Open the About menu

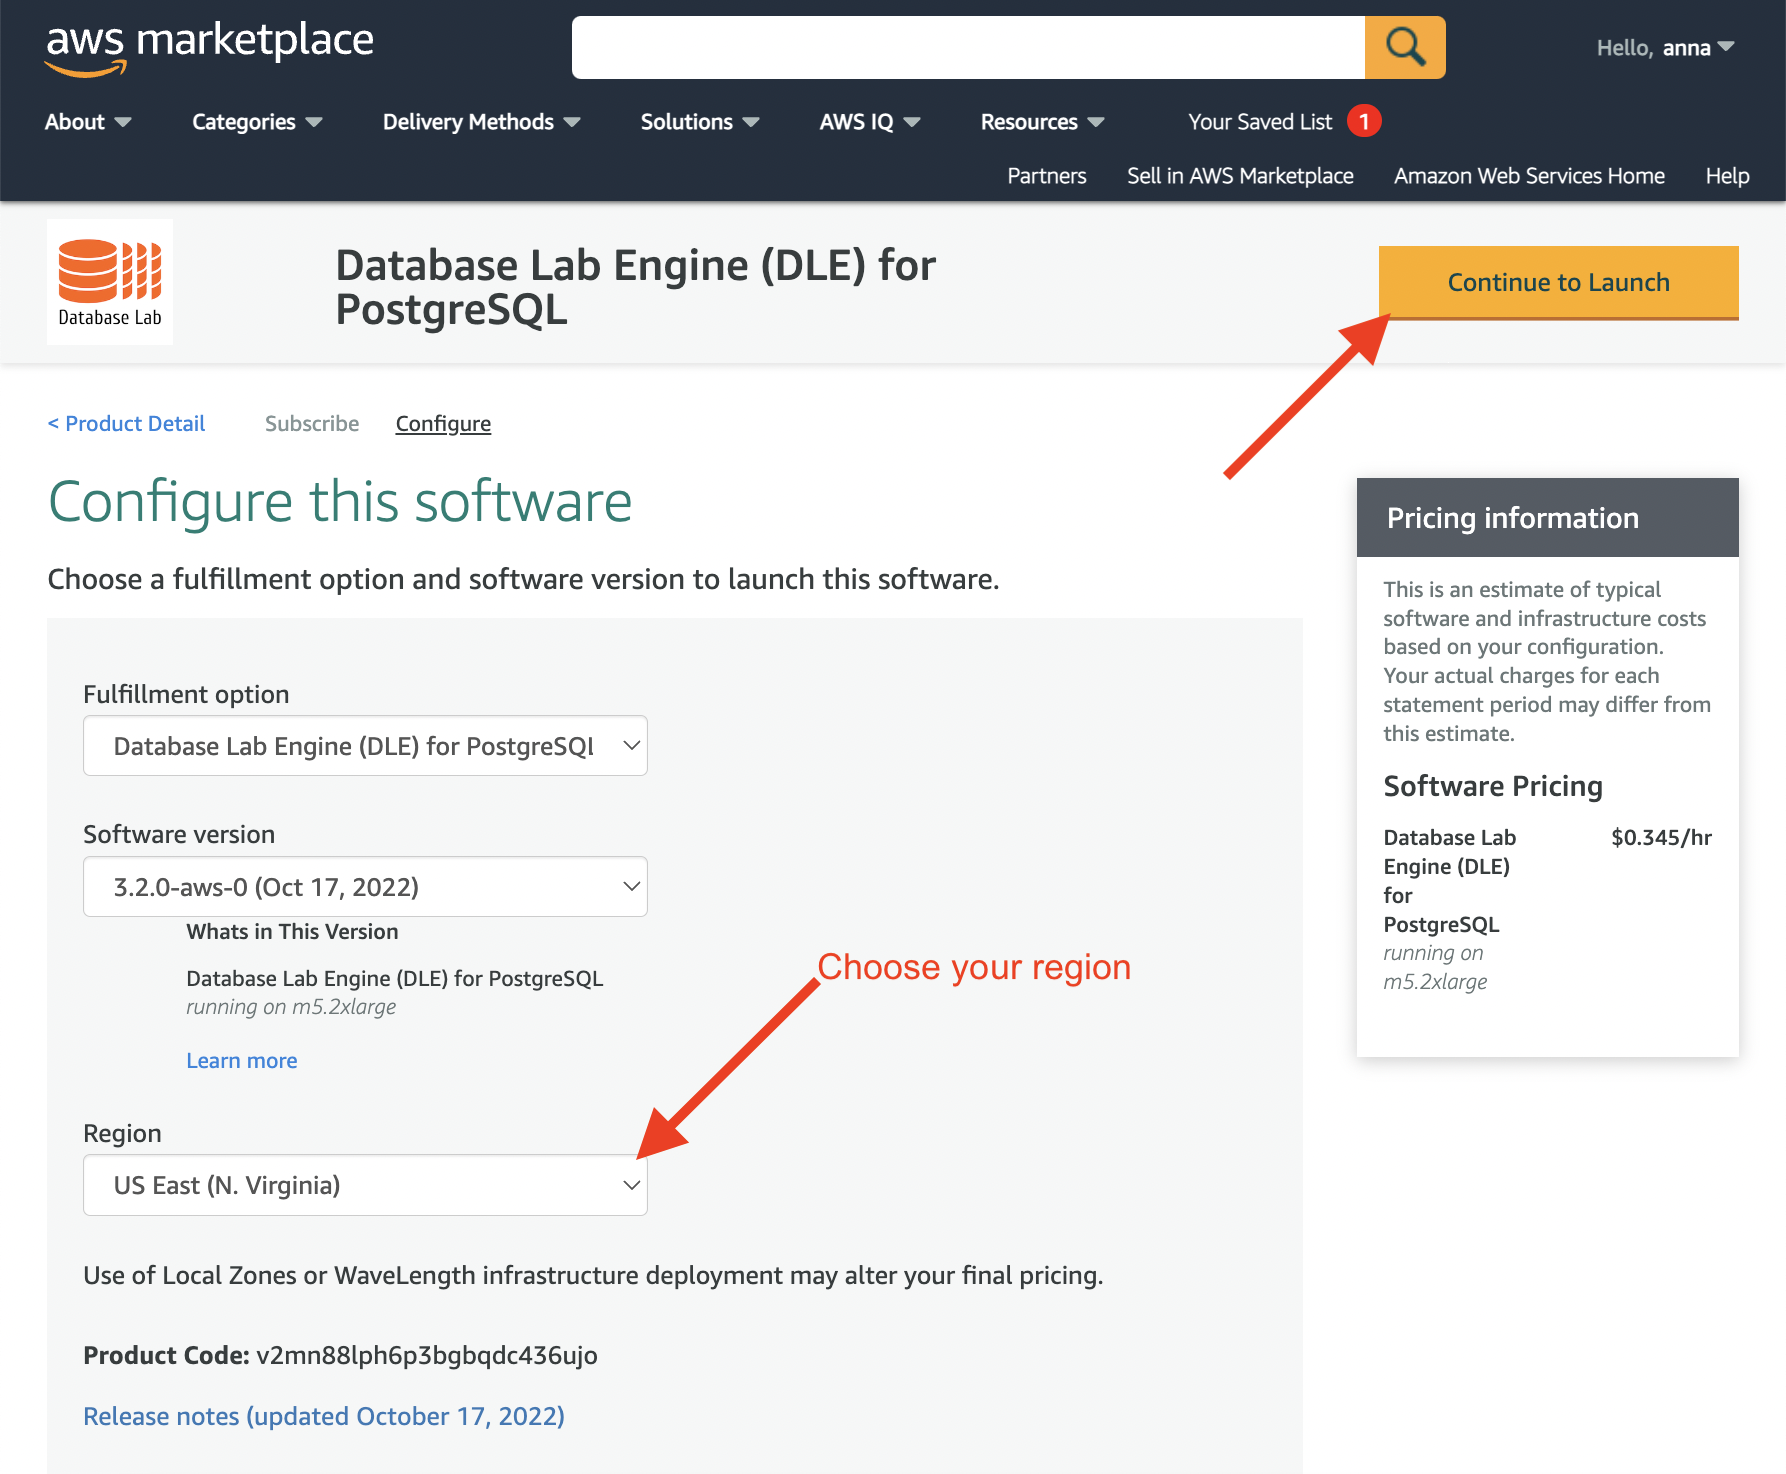[88, 122]
